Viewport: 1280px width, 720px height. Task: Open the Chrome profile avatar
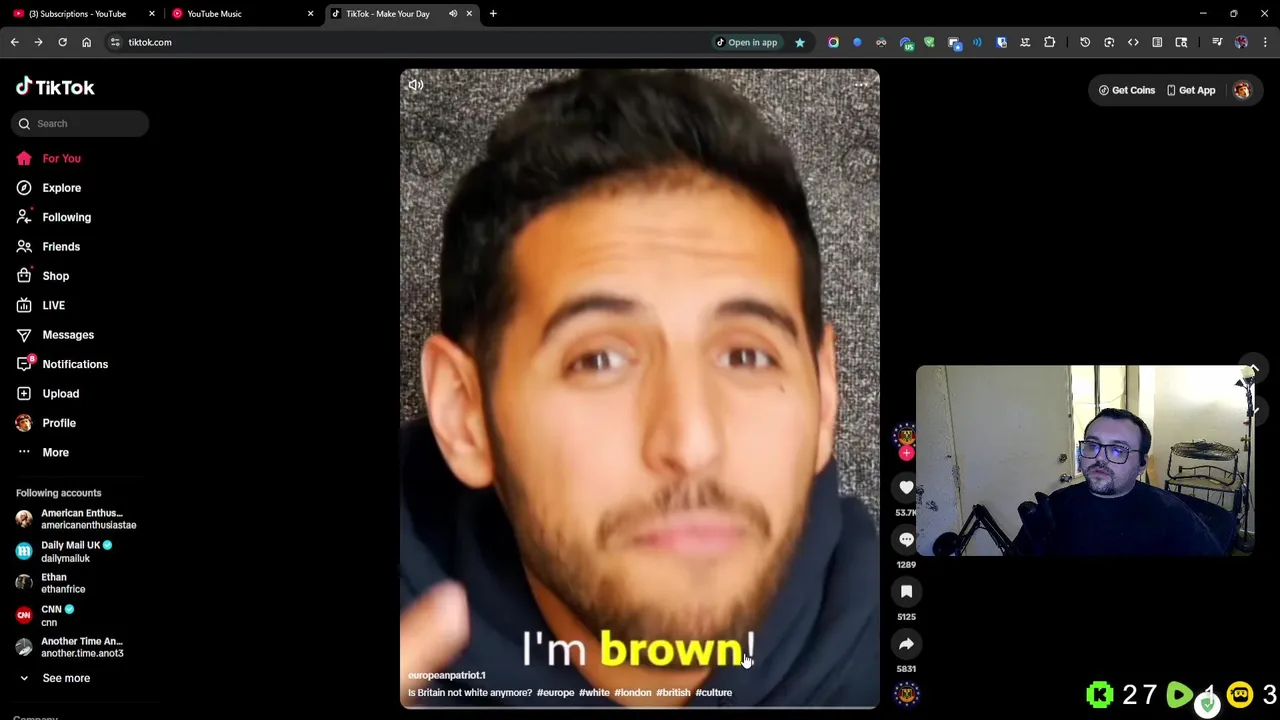click(x=1241, y=42)
